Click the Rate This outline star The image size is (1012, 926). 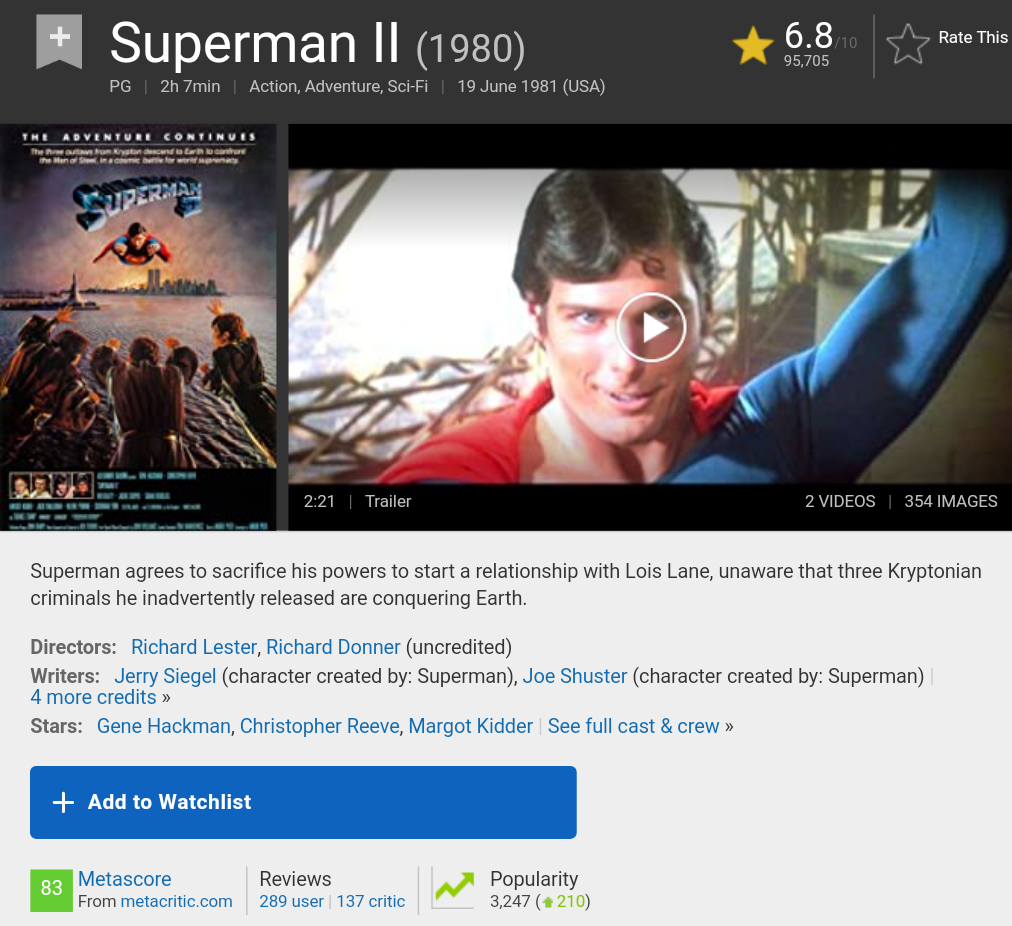pos(907,44)
